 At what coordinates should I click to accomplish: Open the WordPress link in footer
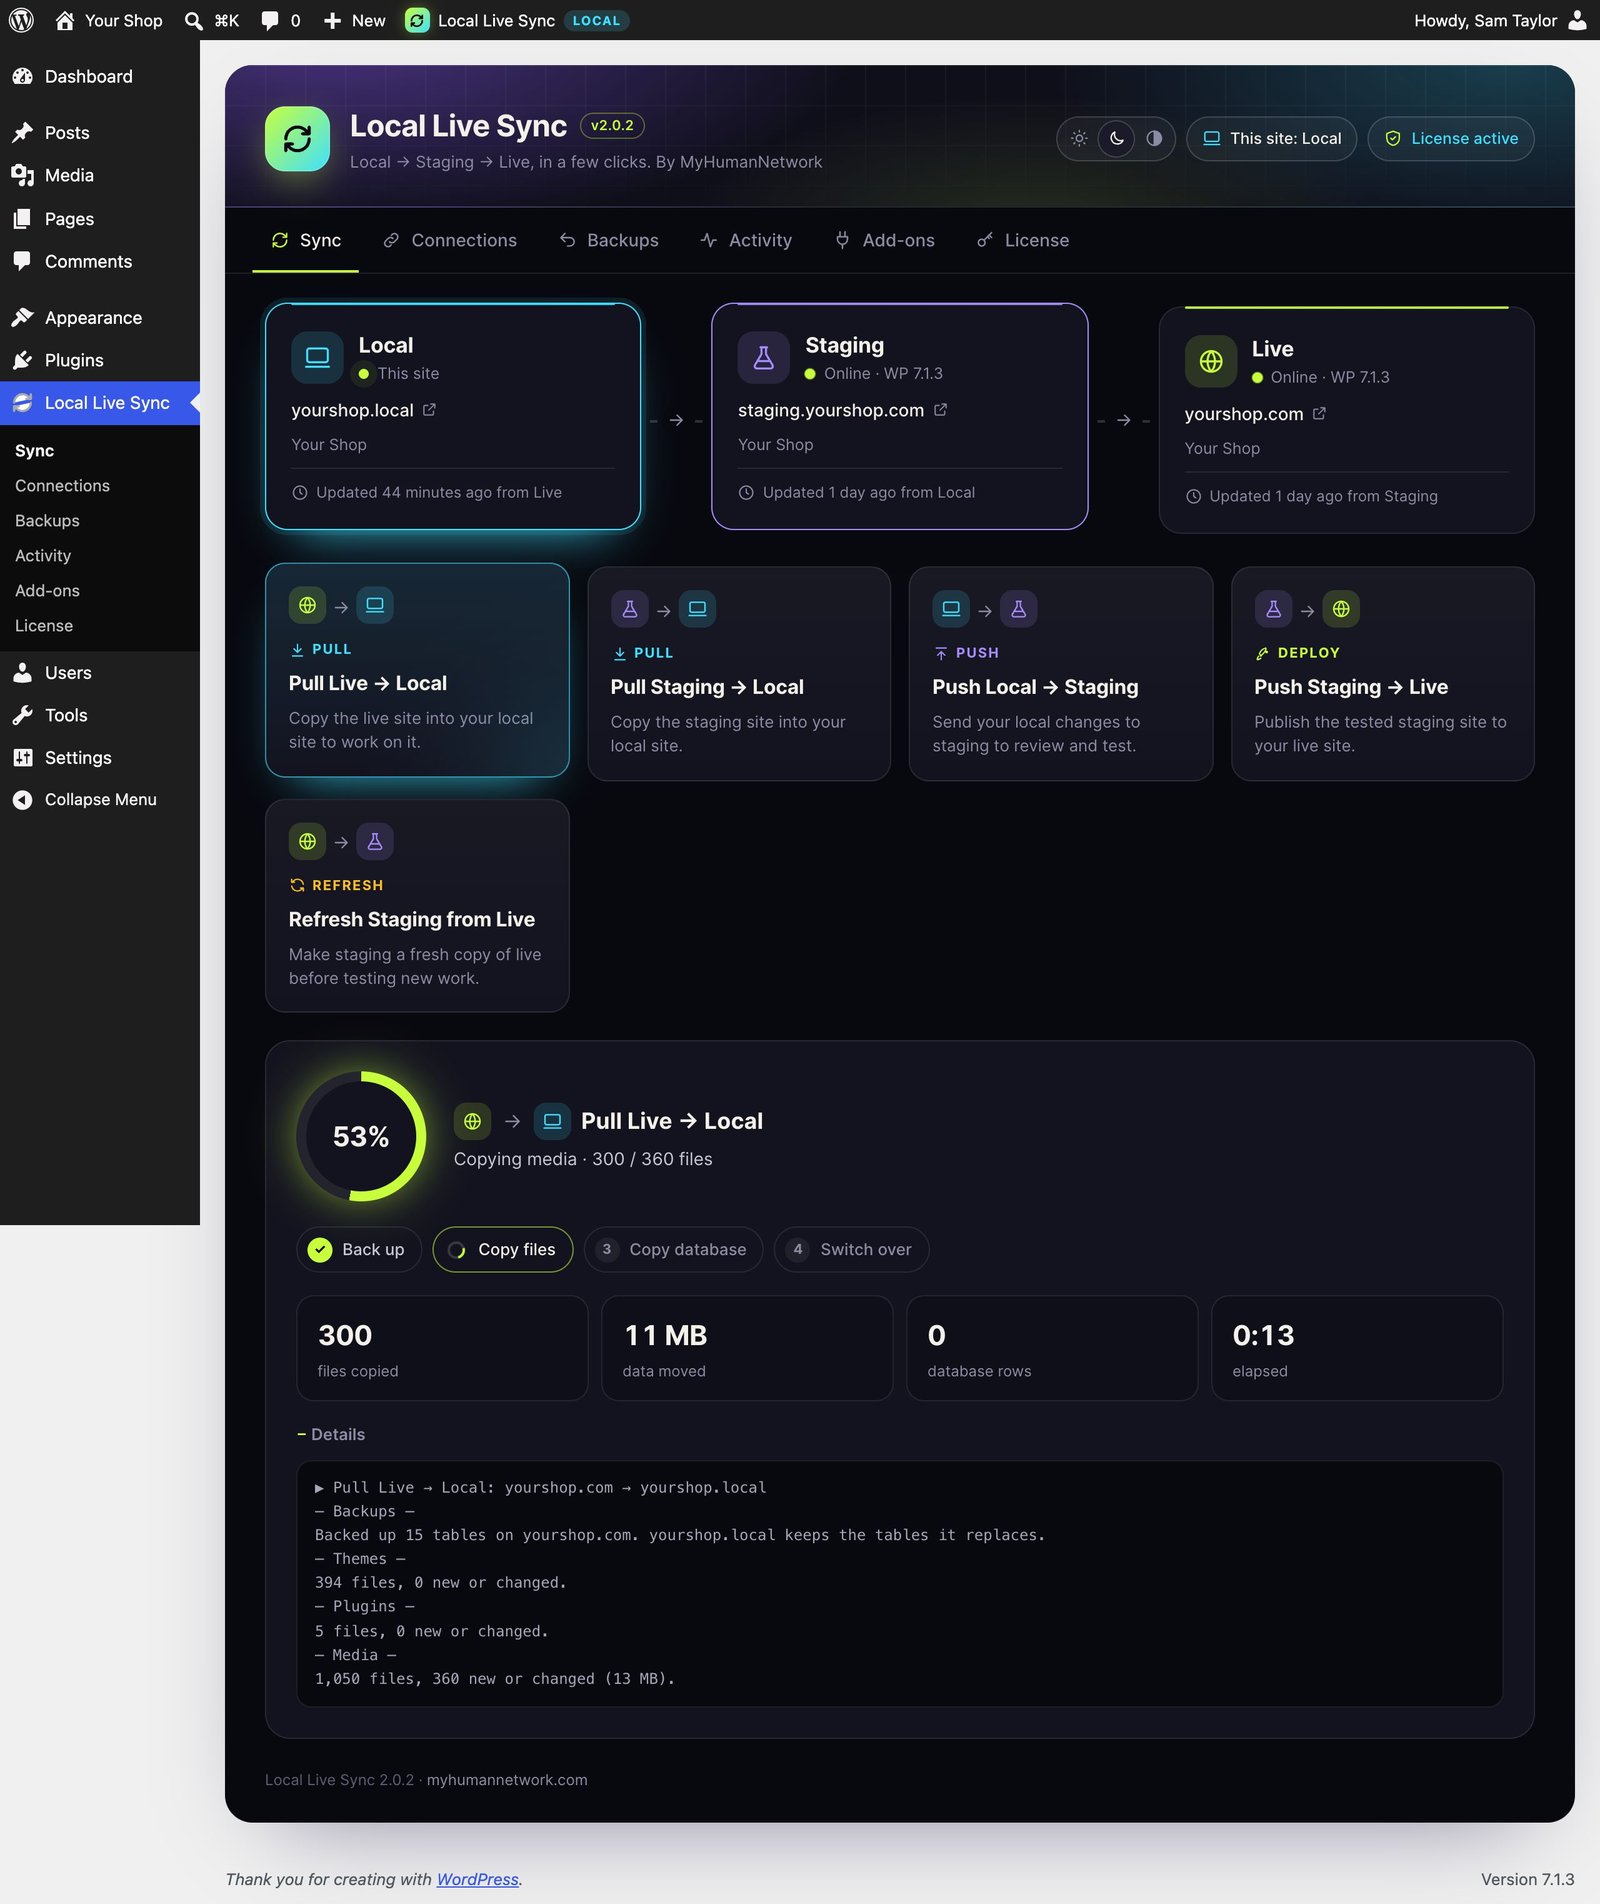[478, 1879]
